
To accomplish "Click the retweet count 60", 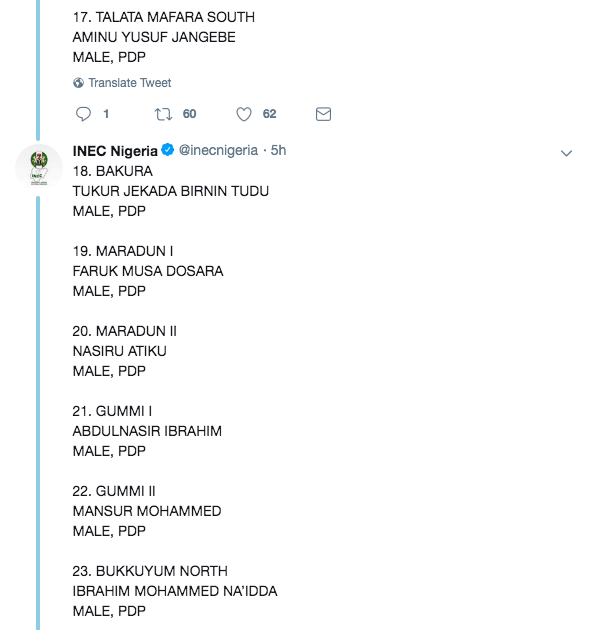I will (x=189, y=114).
